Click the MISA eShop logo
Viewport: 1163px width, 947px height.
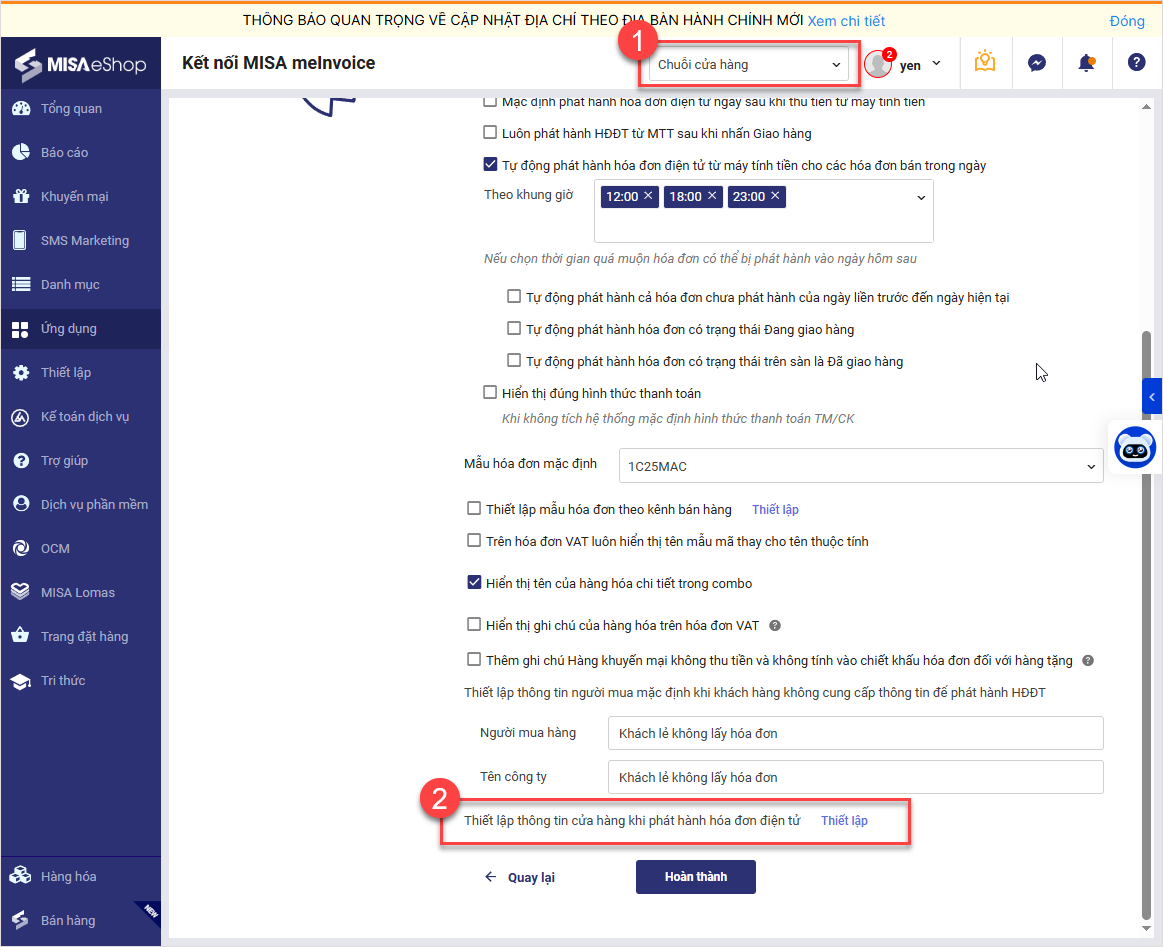click(x=80, y=65)
